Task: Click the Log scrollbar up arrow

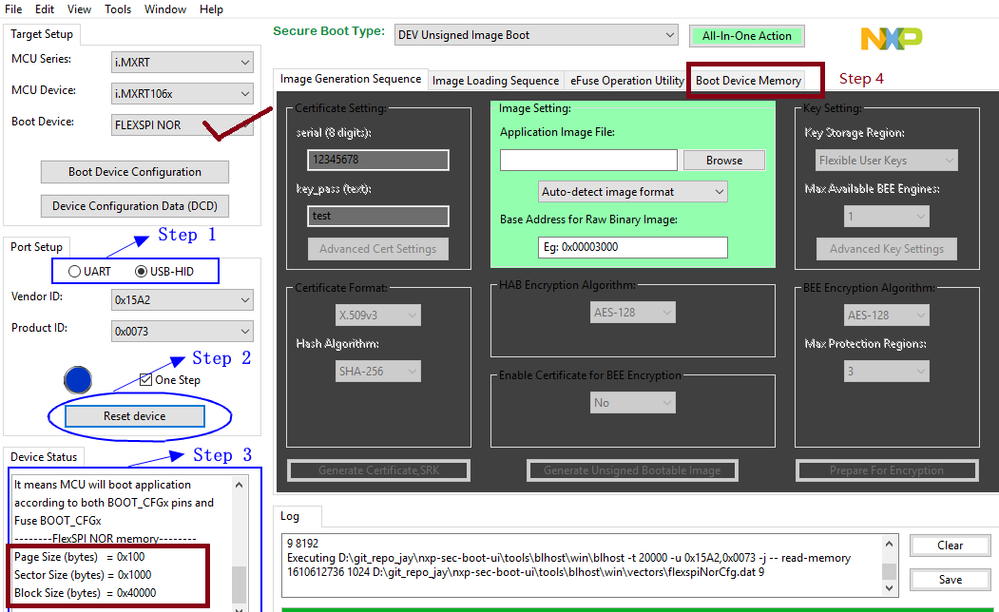Action: coord(889,543)
